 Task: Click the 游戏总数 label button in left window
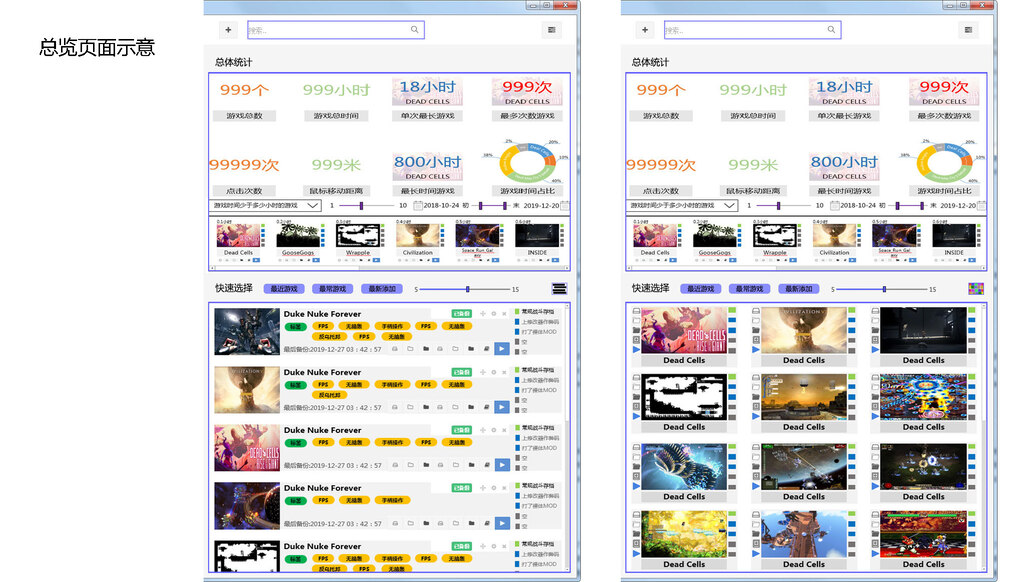(244, 116)
